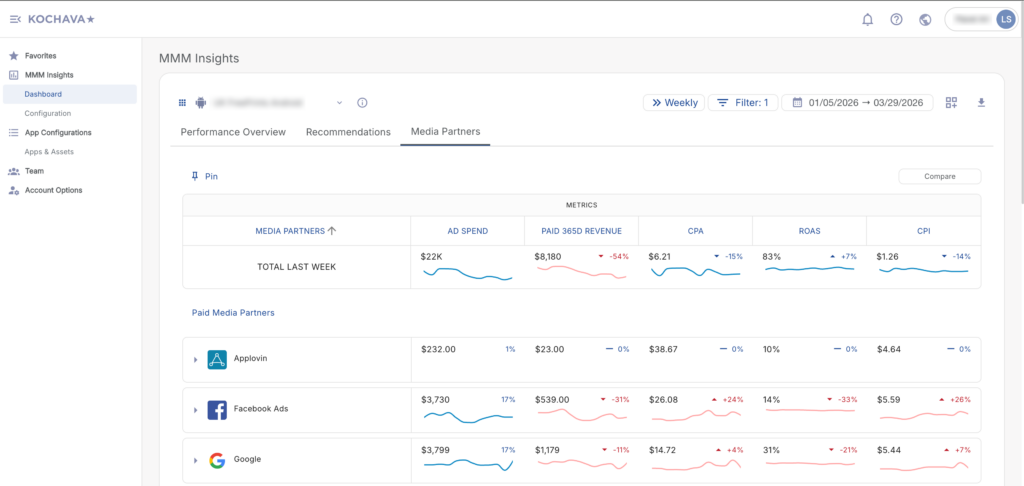Open the Weekly granularity selector
Screen dimensions: 1024x486
click(x=672, y=103)
